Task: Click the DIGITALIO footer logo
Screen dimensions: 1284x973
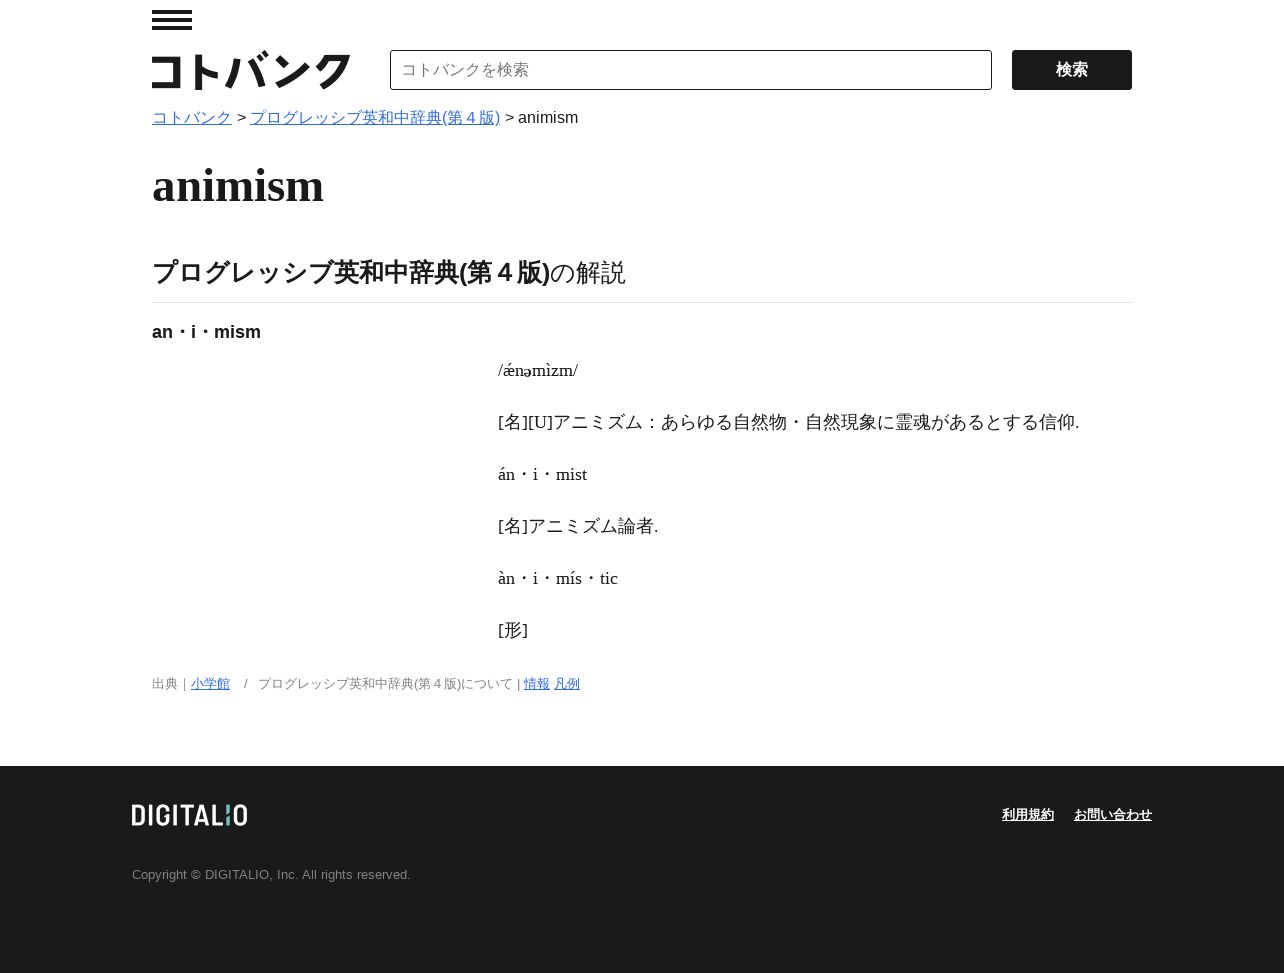Action: point(189,815)
